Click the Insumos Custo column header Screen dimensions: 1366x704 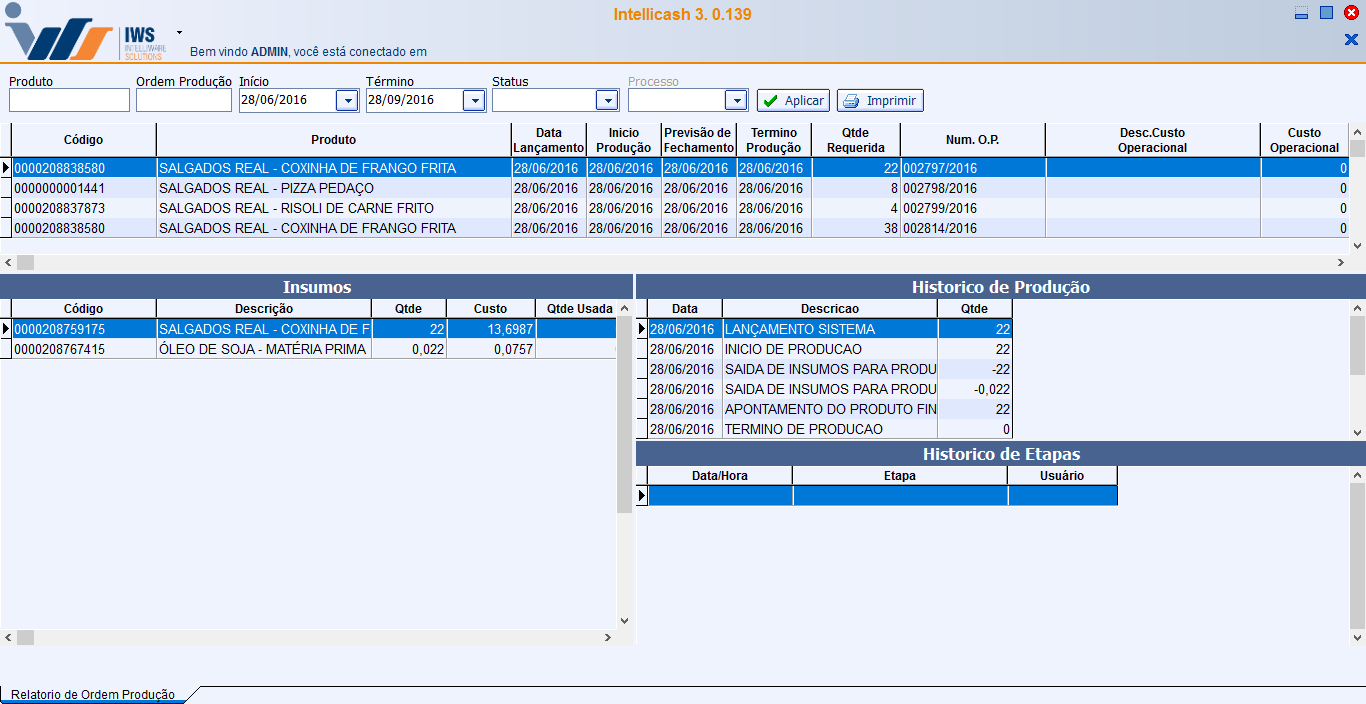click(x=490, y=309)
